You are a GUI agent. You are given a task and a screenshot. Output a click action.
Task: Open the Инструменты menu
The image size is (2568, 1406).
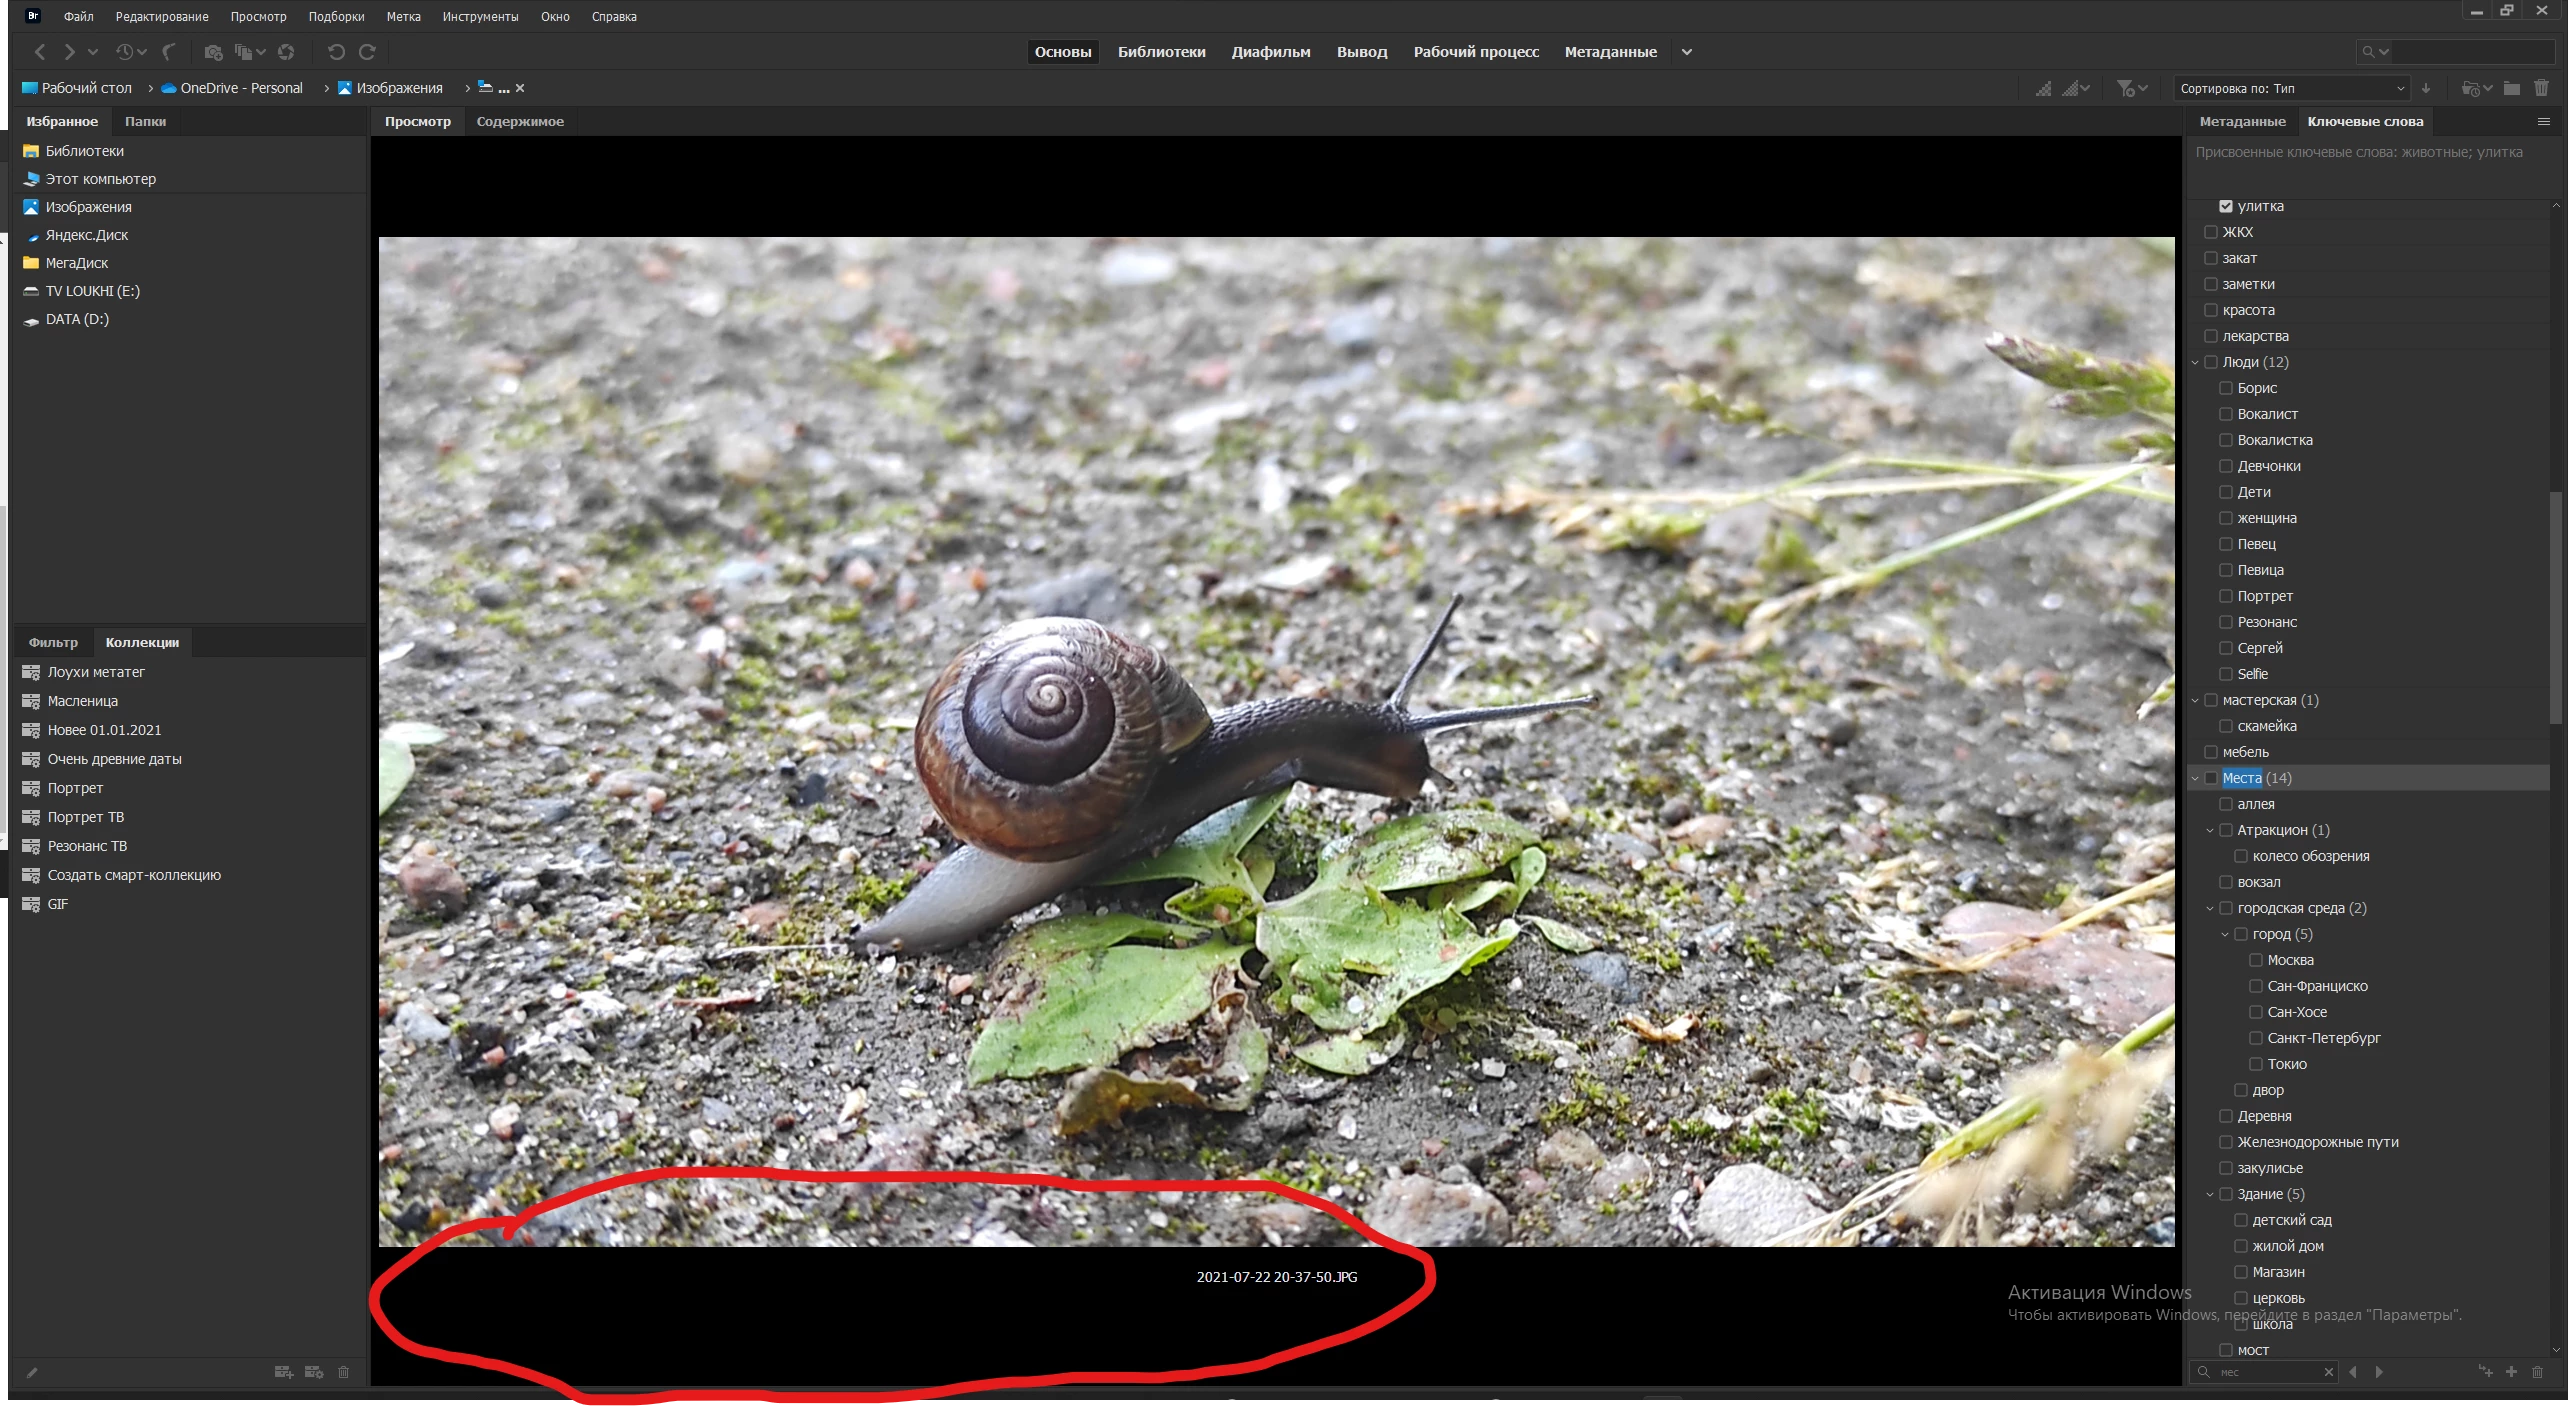[480, 16]
